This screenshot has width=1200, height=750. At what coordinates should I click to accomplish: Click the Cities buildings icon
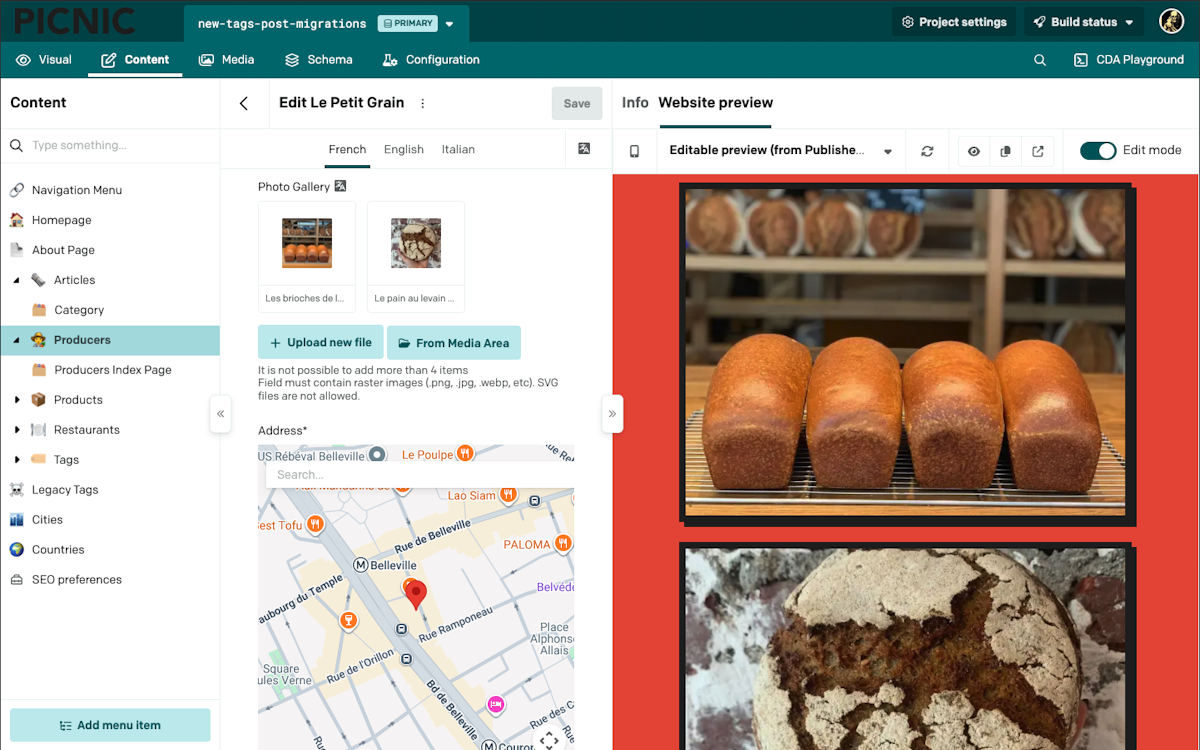click(x=17, y=520)
